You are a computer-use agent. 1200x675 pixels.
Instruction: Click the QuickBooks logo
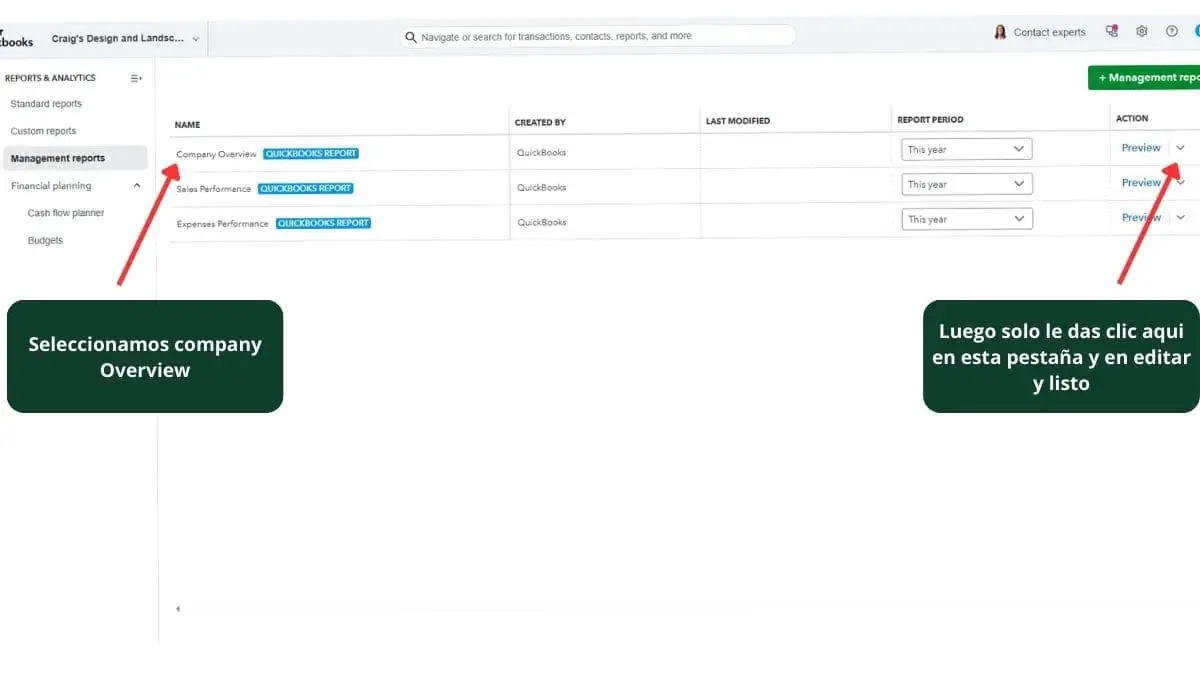[x=16, y=38]
